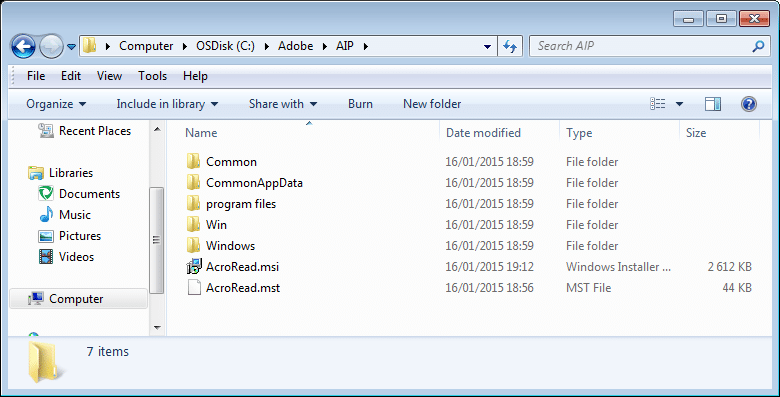Image resolution: width=780 pixels, height=397 pixels.
Task: Open the Help menu
Action: (x=195, y=76)
